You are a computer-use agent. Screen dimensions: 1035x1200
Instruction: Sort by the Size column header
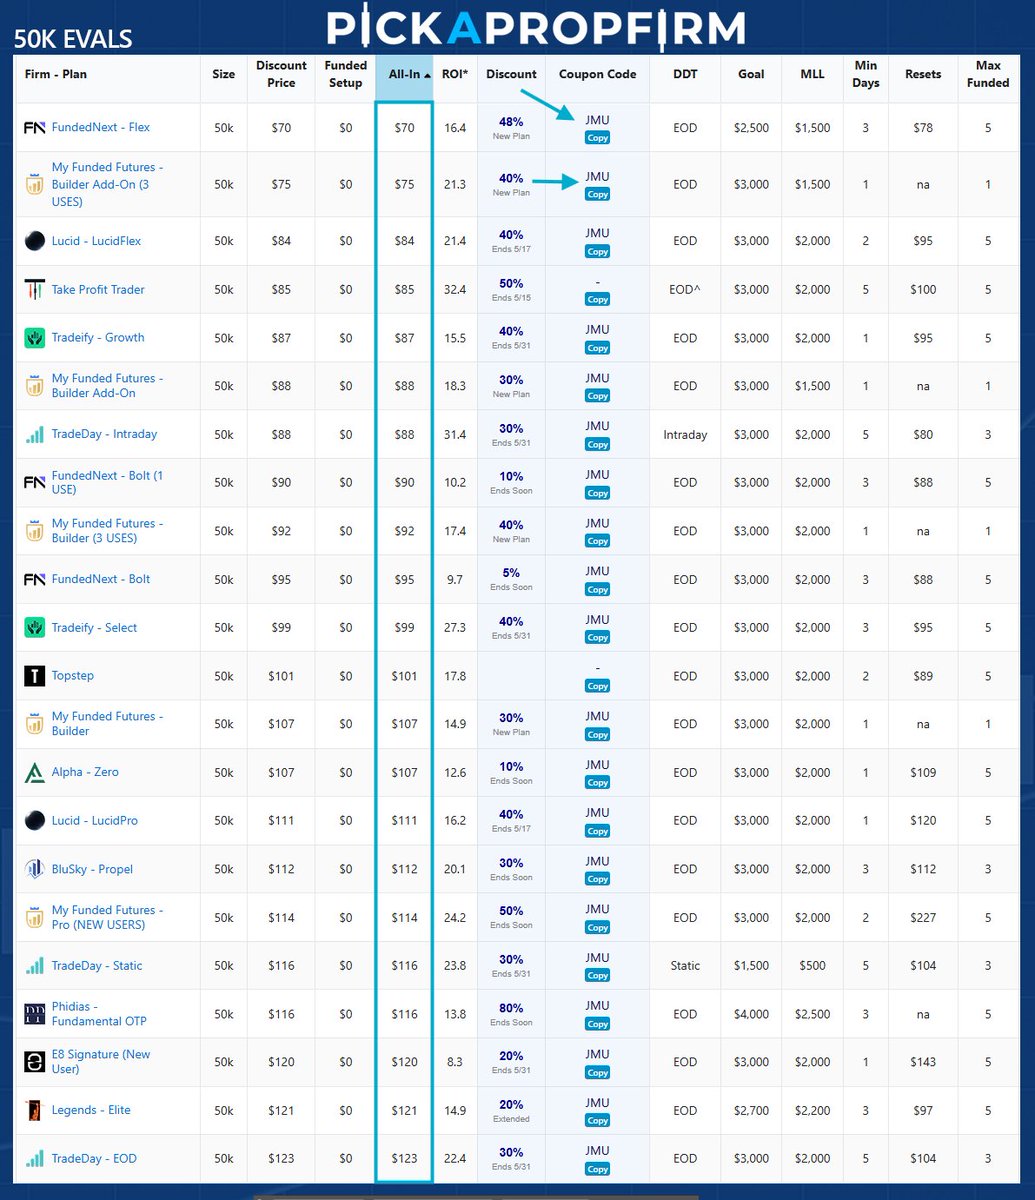[x=224, y=74]
